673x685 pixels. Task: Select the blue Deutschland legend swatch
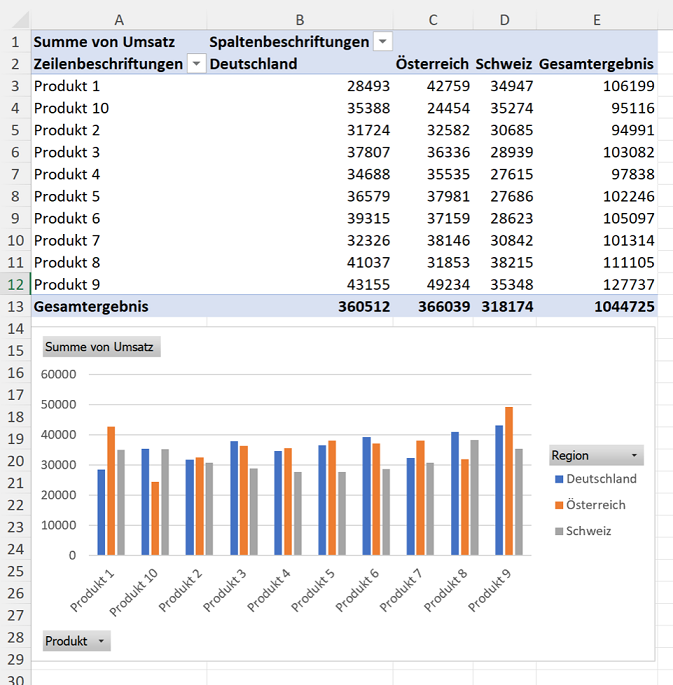(559, 479)
